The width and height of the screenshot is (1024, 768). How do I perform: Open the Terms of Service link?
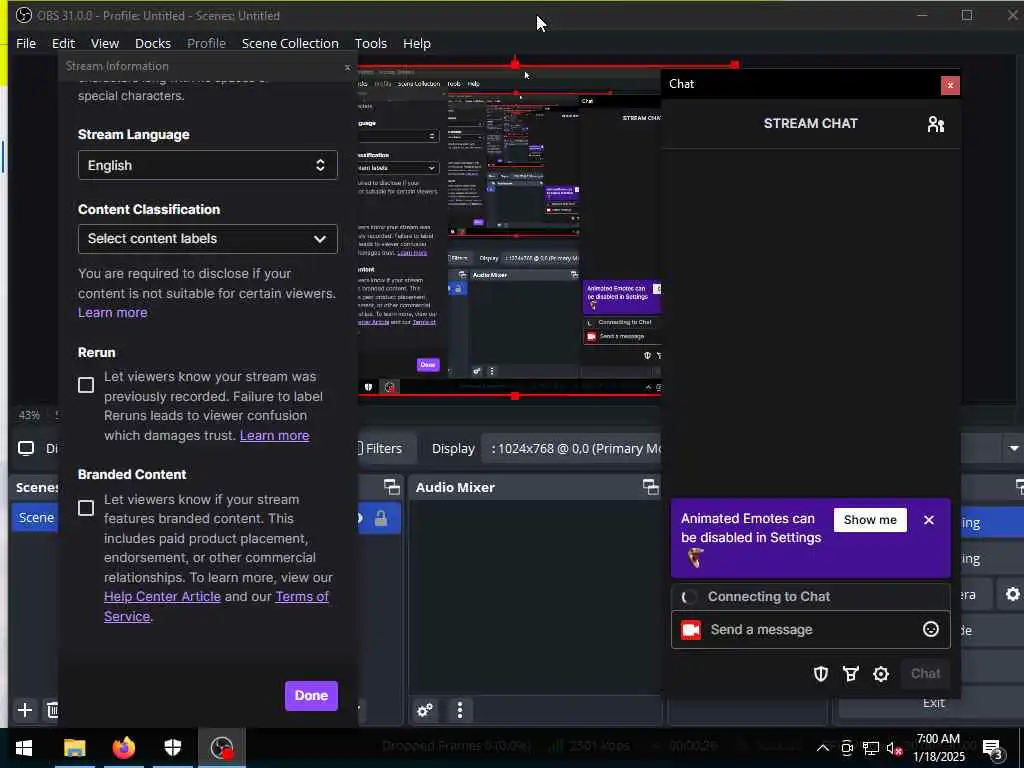[x=302, y=597]
